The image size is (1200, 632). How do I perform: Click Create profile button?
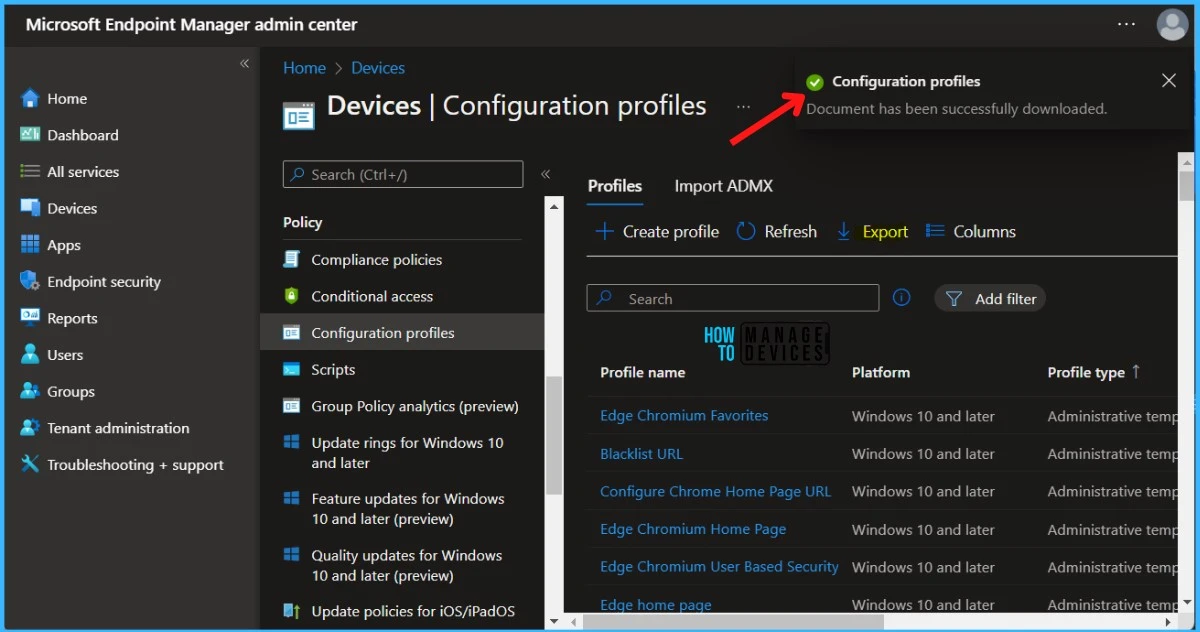tap(658, 231)
